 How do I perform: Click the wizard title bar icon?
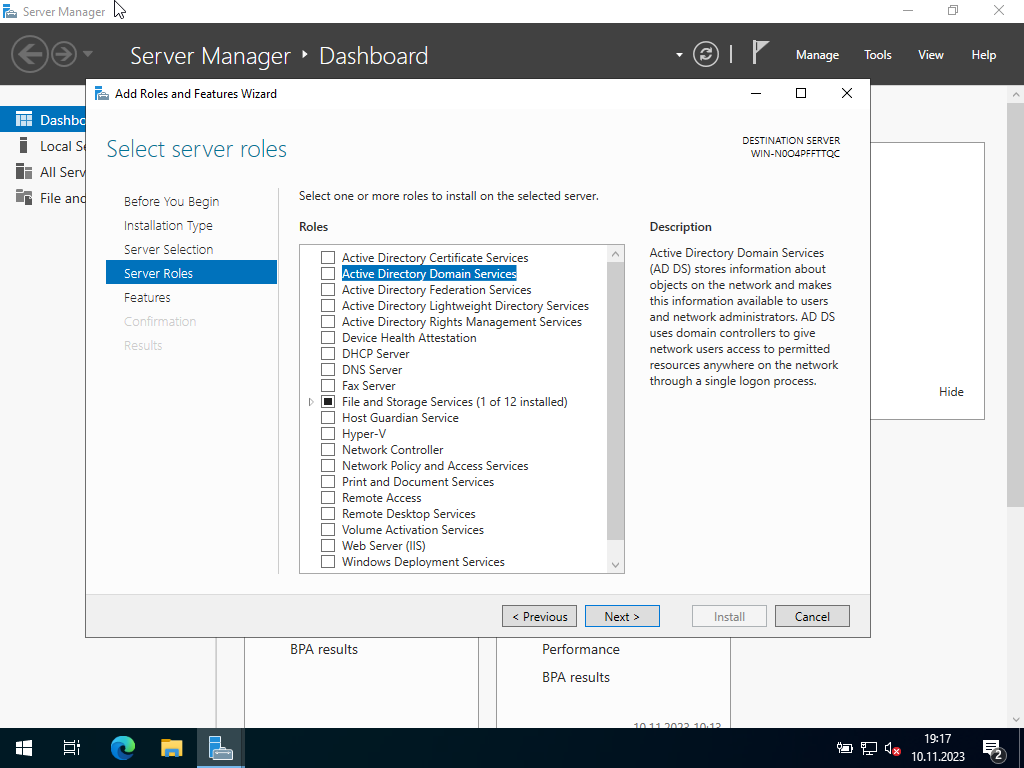(102, 93)
